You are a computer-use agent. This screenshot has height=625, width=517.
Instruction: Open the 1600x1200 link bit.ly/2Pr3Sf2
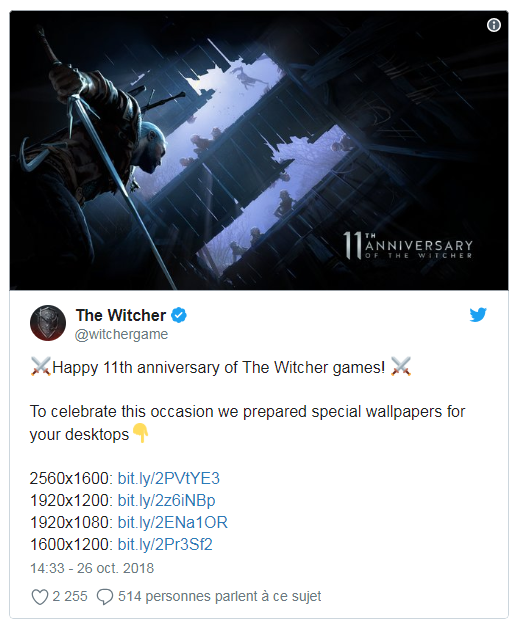pos(165,544)
